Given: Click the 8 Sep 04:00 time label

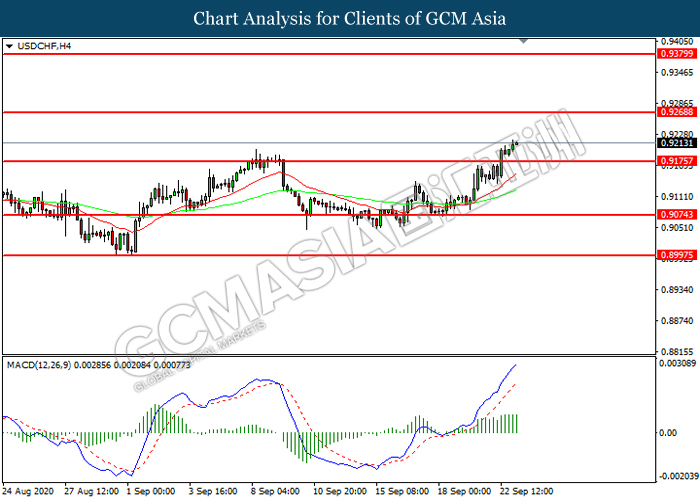Looking at the screenshot, I should 275,492.
